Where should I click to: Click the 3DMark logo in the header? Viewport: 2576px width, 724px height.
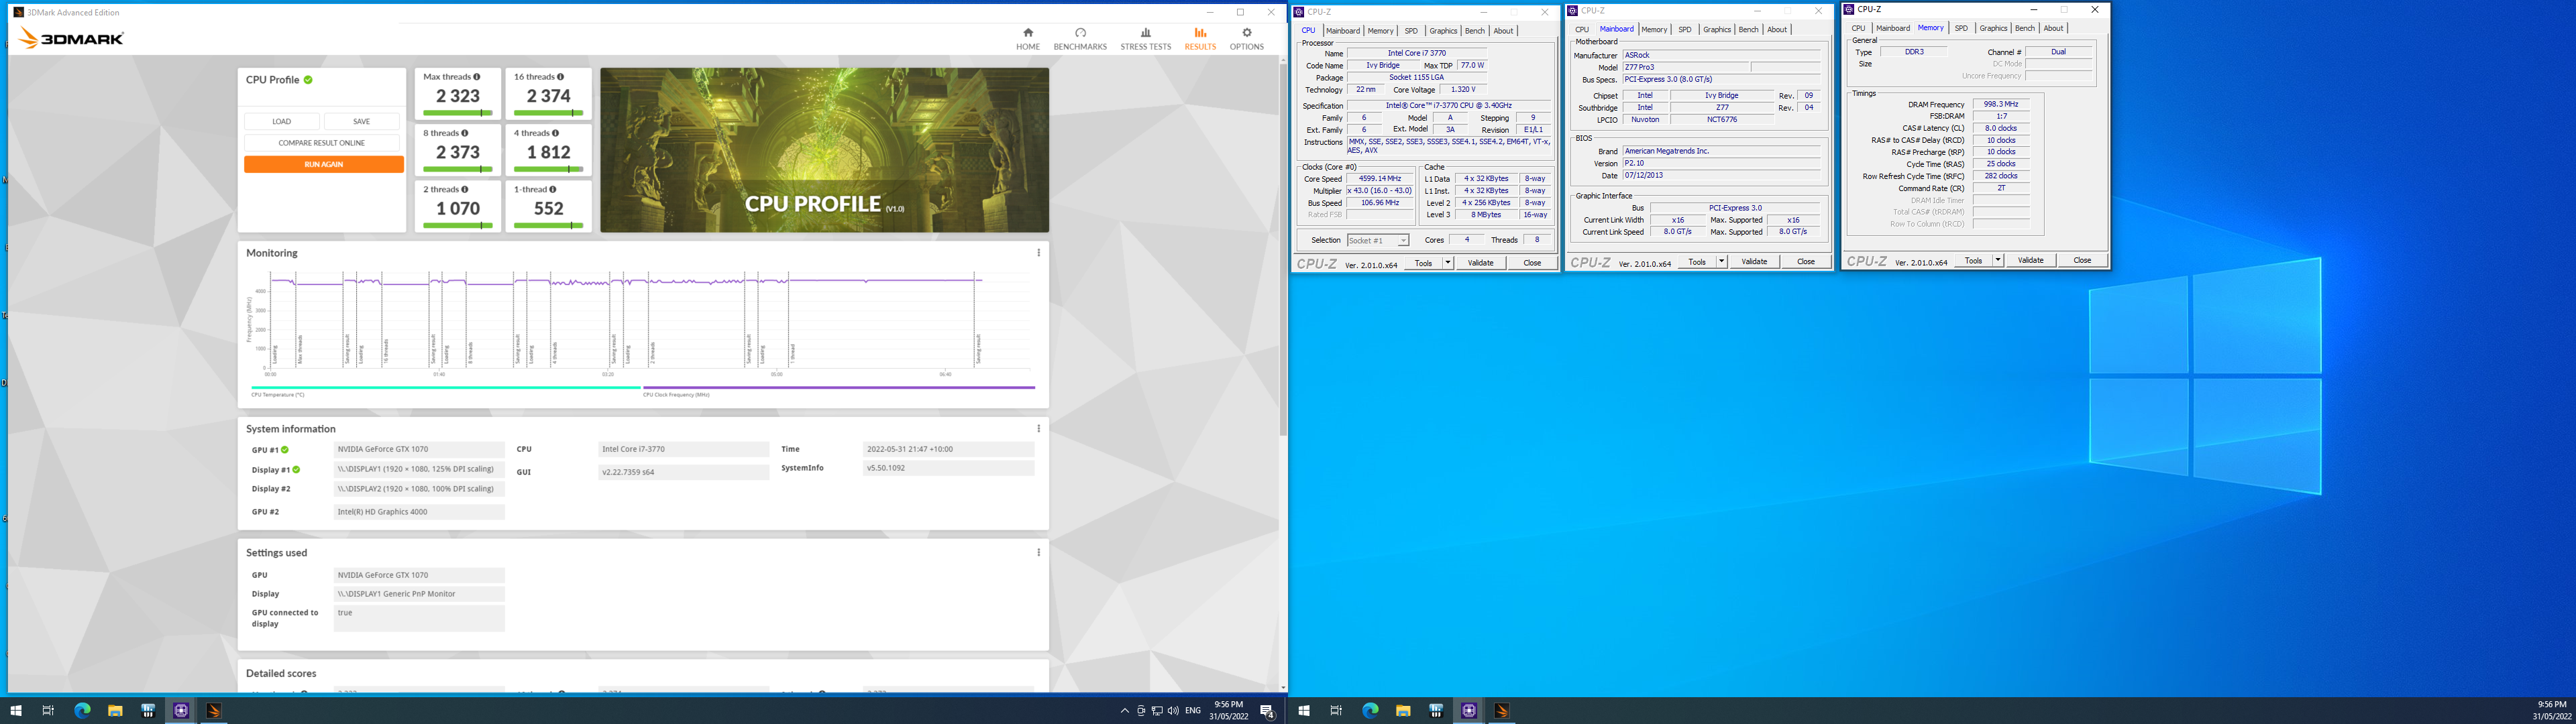coord(71,38)
